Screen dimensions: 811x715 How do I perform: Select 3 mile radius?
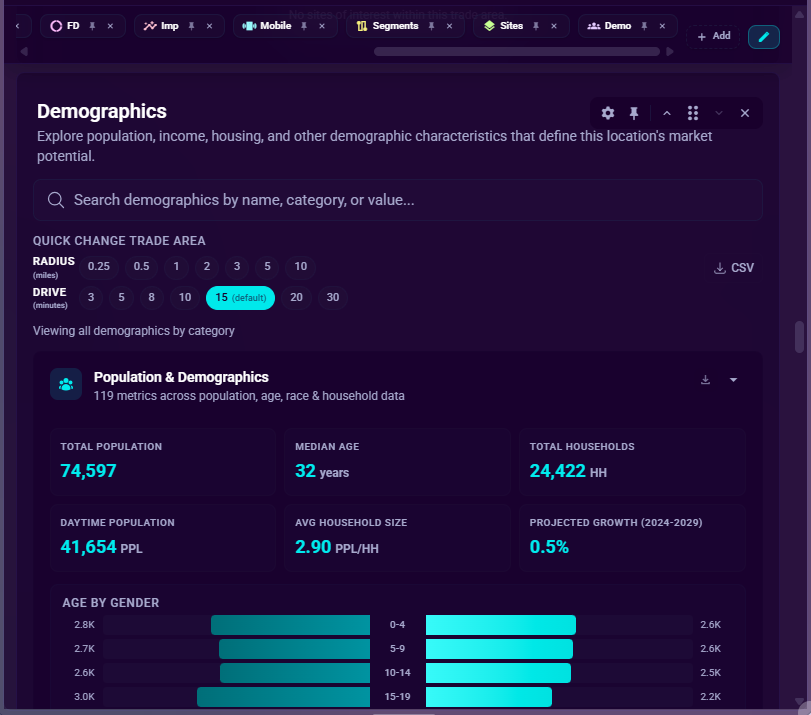coord(237,266)
